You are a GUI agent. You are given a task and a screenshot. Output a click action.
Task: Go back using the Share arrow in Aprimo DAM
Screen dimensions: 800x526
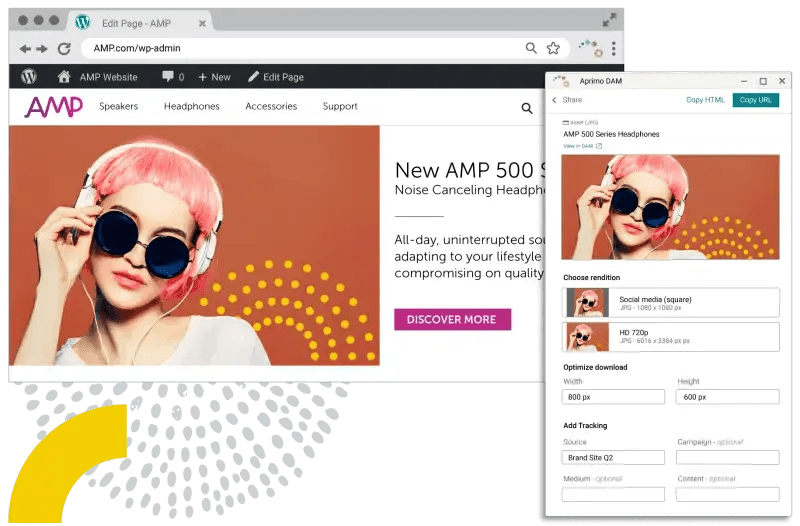coord(554,100)
